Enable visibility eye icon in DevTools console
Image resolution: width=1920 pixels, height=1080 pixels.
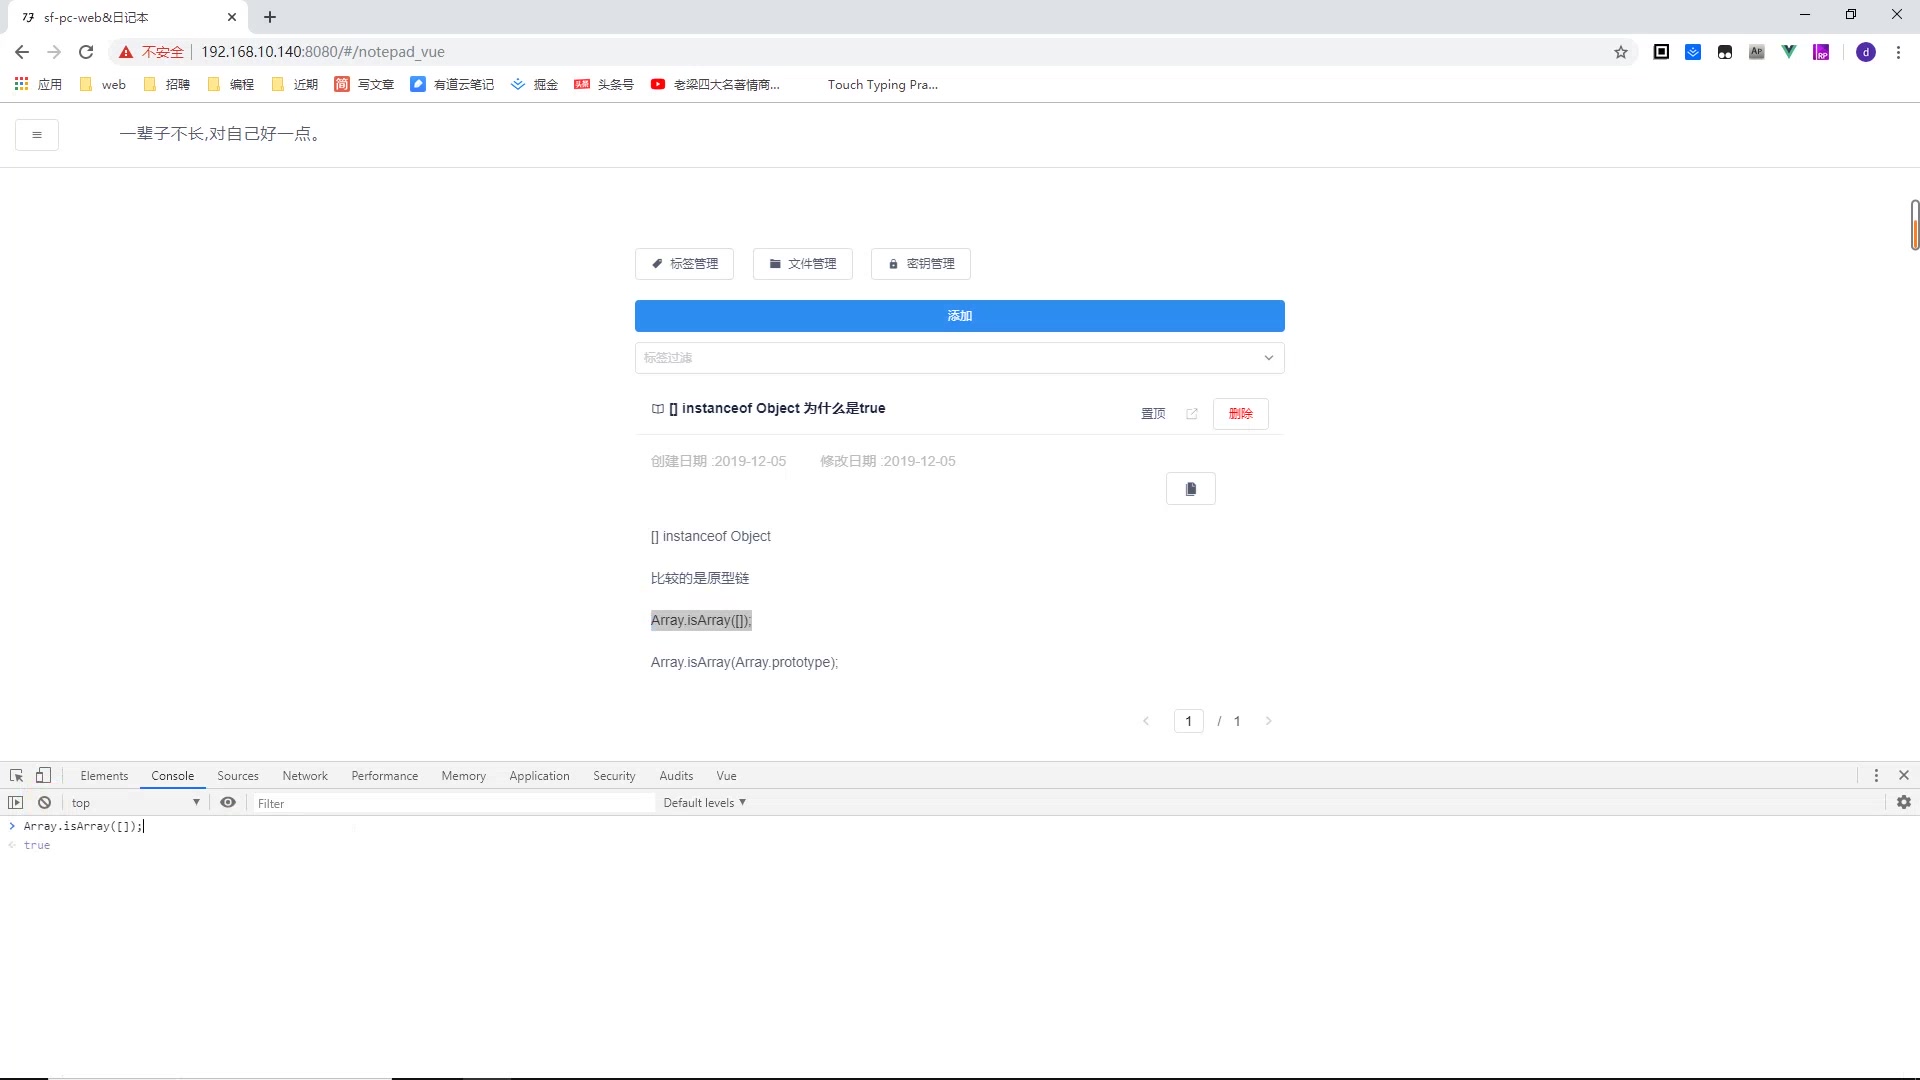[x=227, y=802]
